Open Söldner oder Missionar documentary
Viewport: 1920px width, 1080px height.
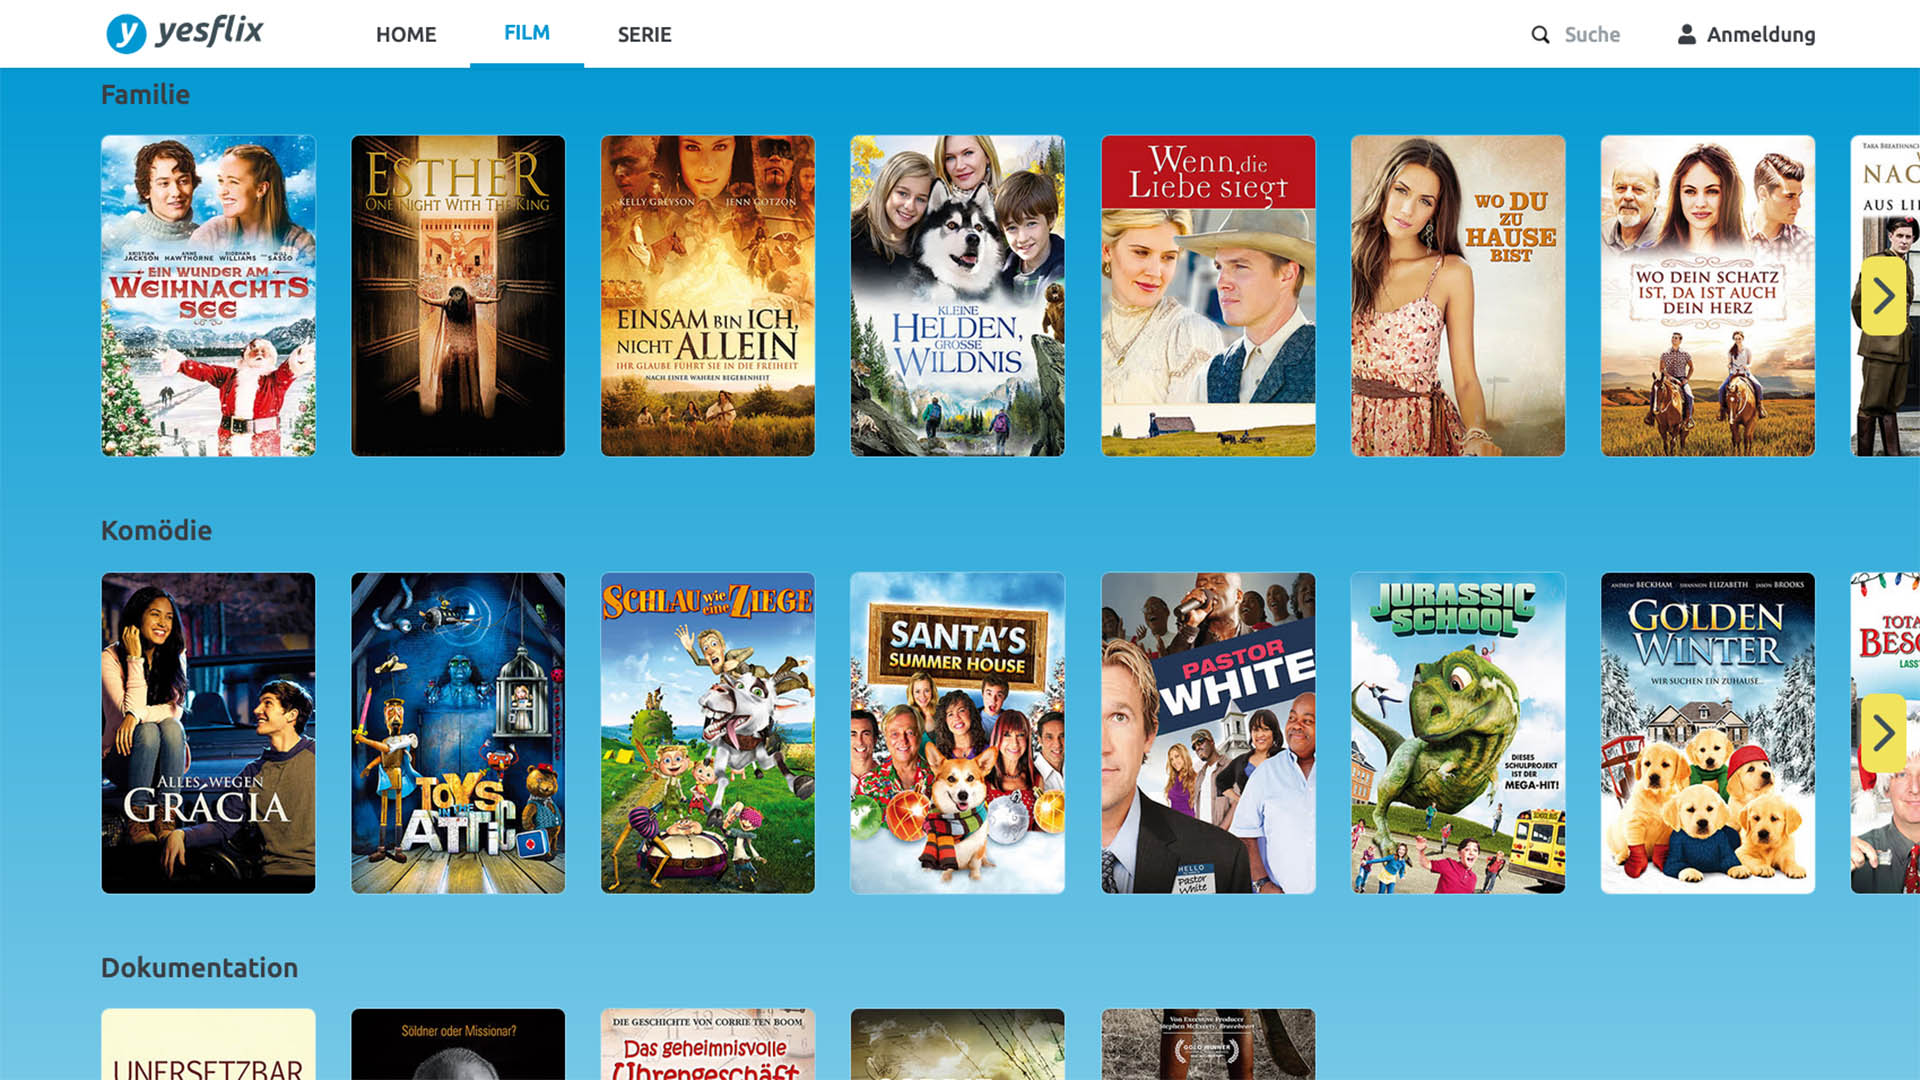[458, 1044]
